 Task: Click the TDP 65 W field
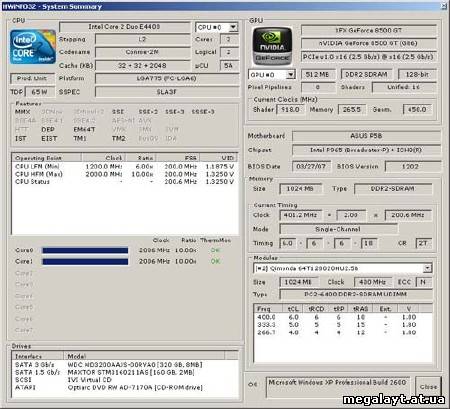click(x=40, y=92)
